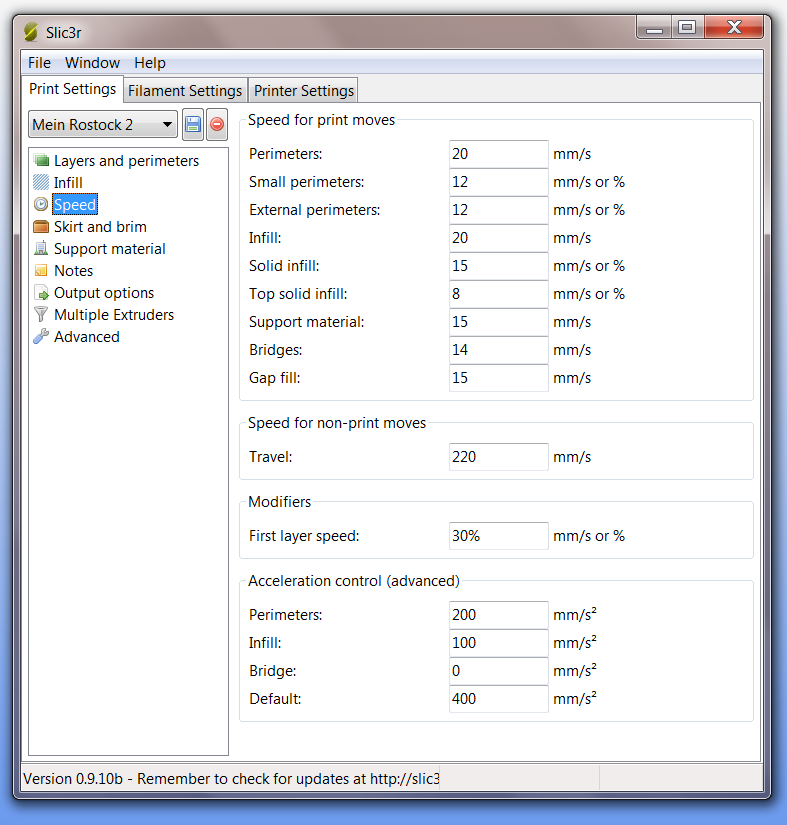Click the Bridge acceleration field showing 0
Viewport: 787px width, 825px height.
point(499,671)
